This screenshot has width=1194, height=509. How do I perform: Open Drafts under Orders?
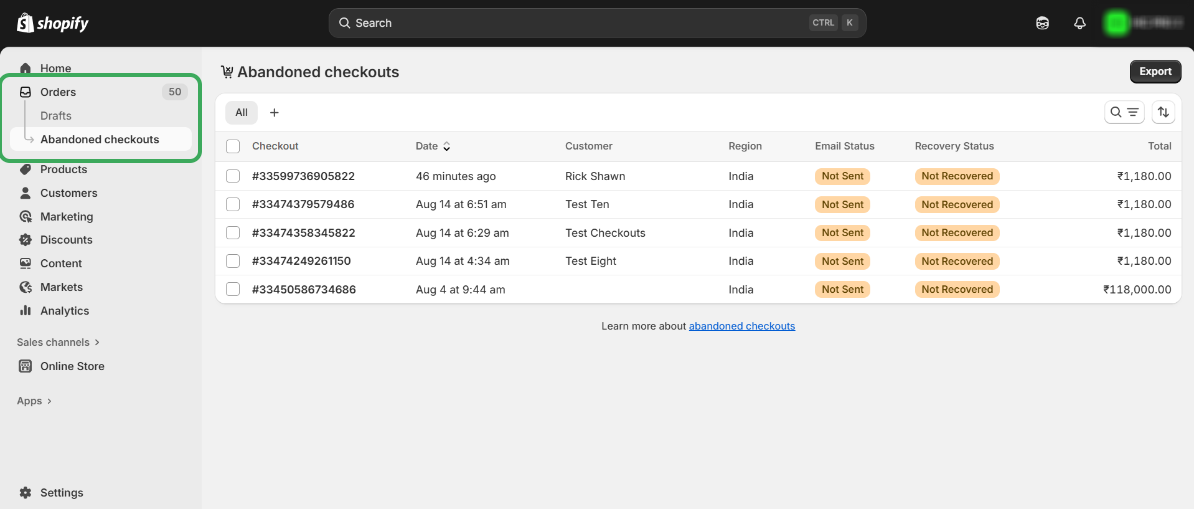56,116
